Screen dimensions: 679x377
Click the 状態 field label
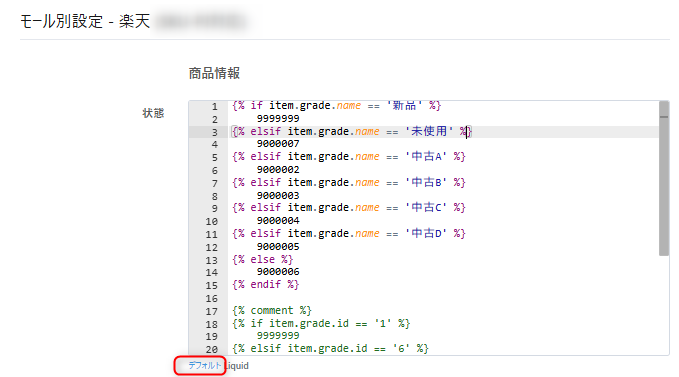coord(153,113)
